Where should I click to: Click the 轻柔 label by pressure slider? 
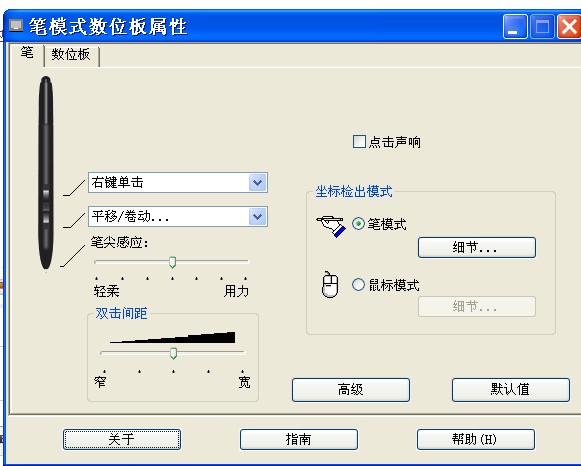click(x=106, y=291)
